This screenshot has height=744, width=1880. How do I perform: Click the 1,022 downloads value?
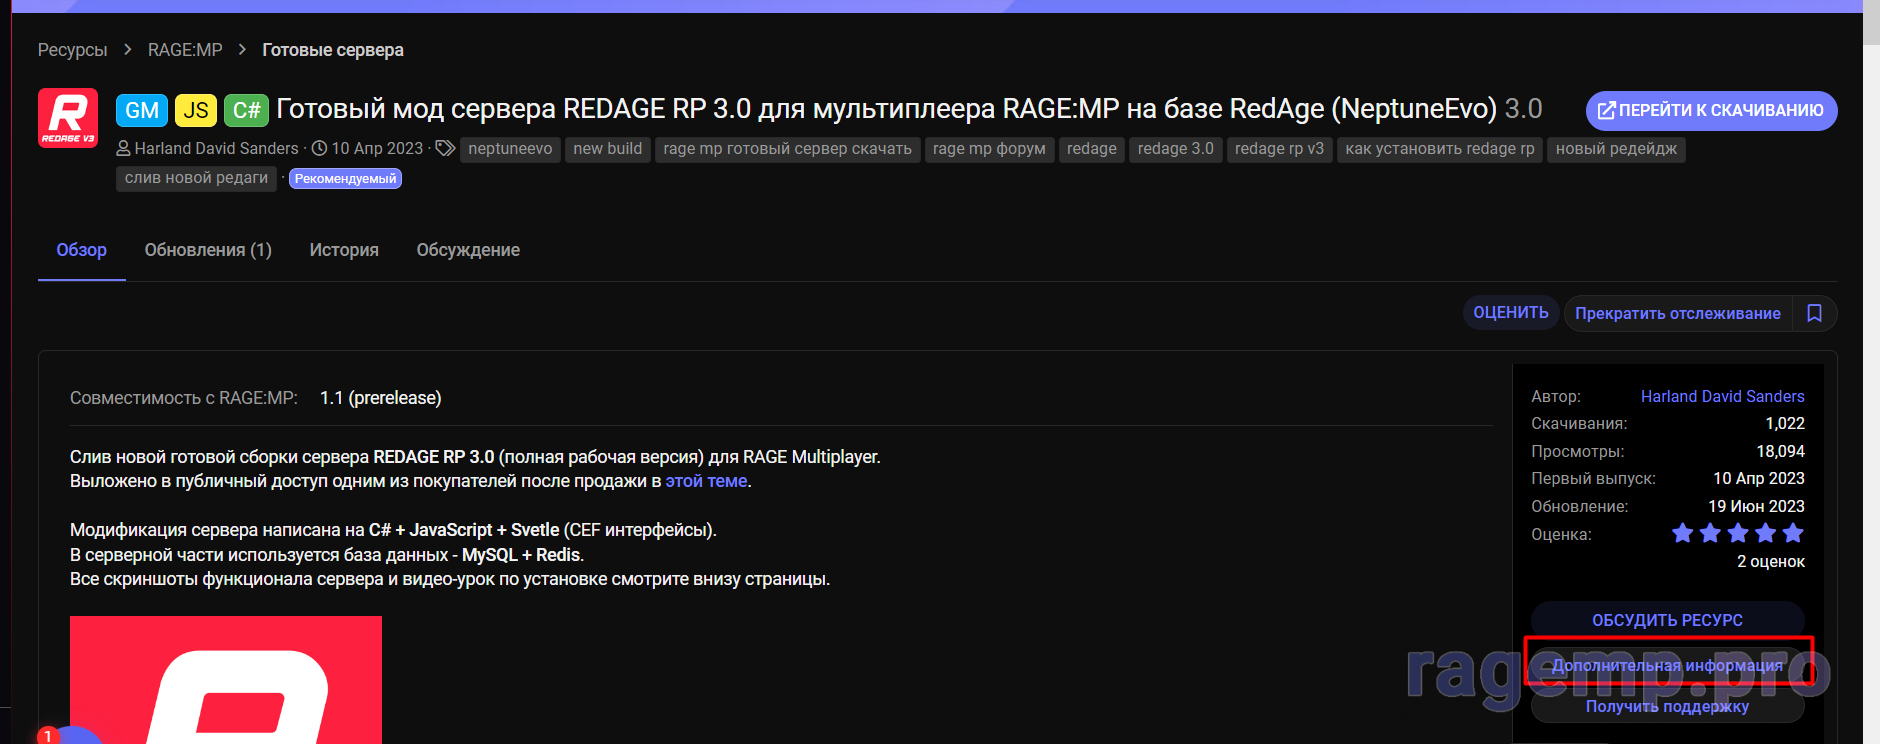point(1785,423)
